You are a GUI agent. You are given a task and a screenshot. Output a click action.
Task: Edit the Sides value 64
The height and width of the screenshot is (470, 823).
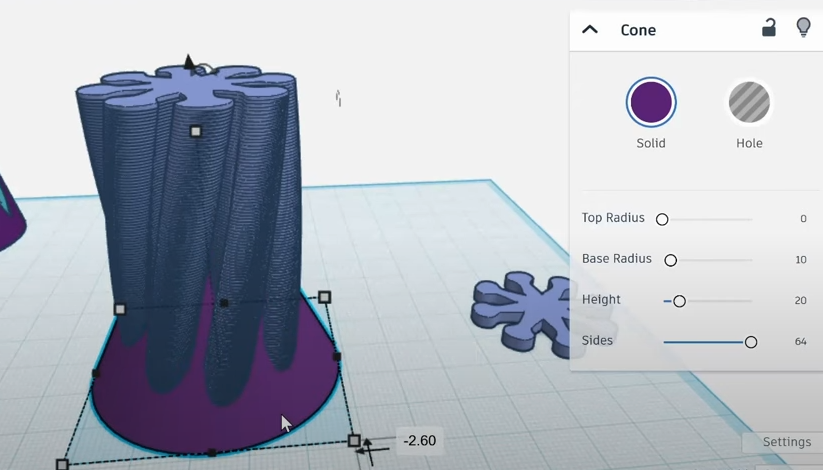[x=800, y=341]
